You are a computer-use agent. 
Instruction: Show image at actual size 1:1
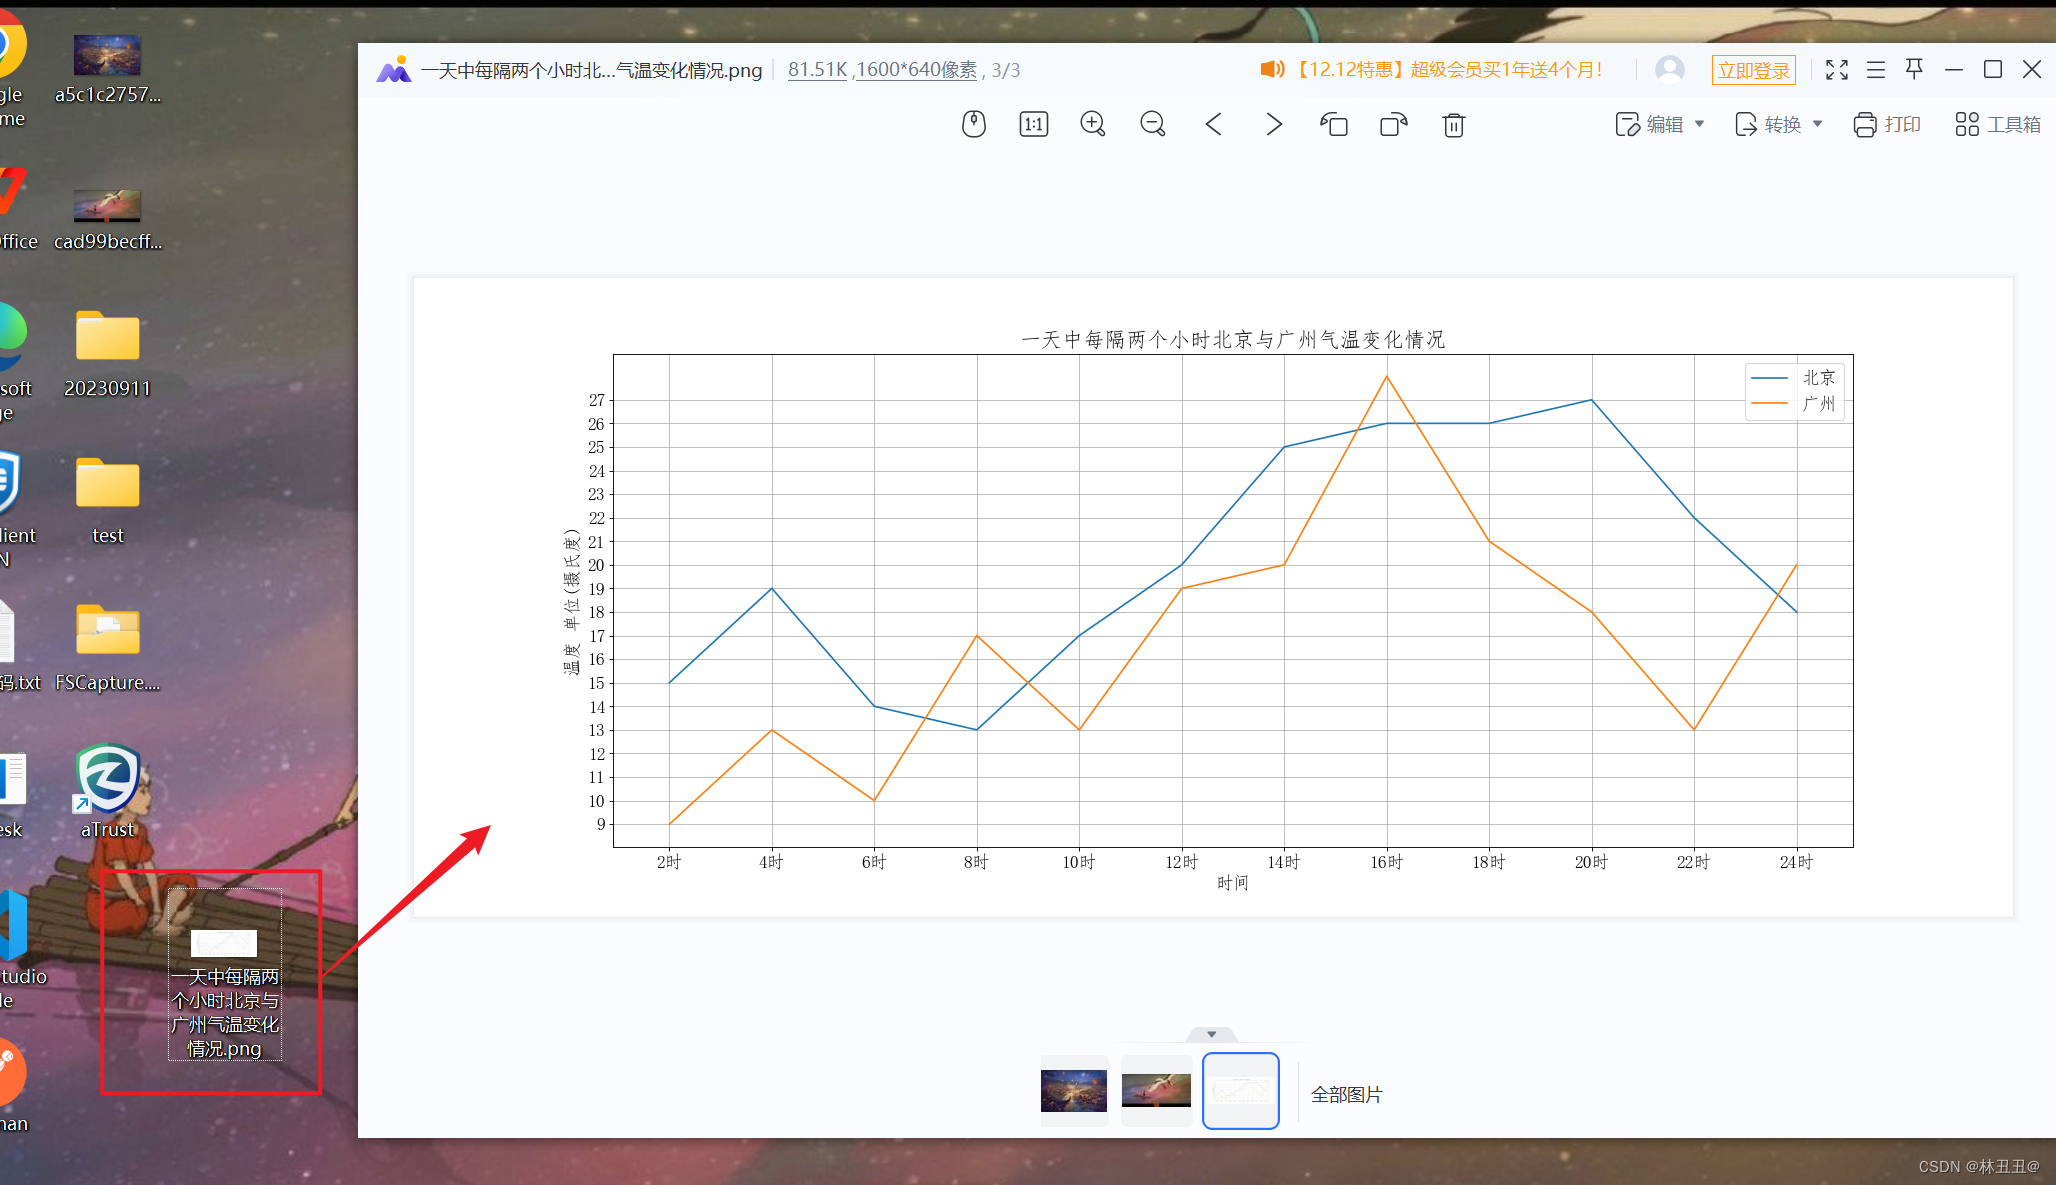1033,124
